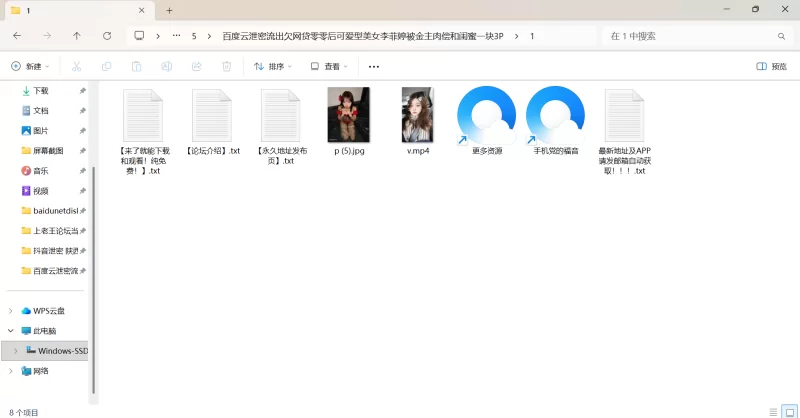Switch to details view in the status bar
Screen dimensions: 800x418
pyautogui.click(x=772, y=411)
